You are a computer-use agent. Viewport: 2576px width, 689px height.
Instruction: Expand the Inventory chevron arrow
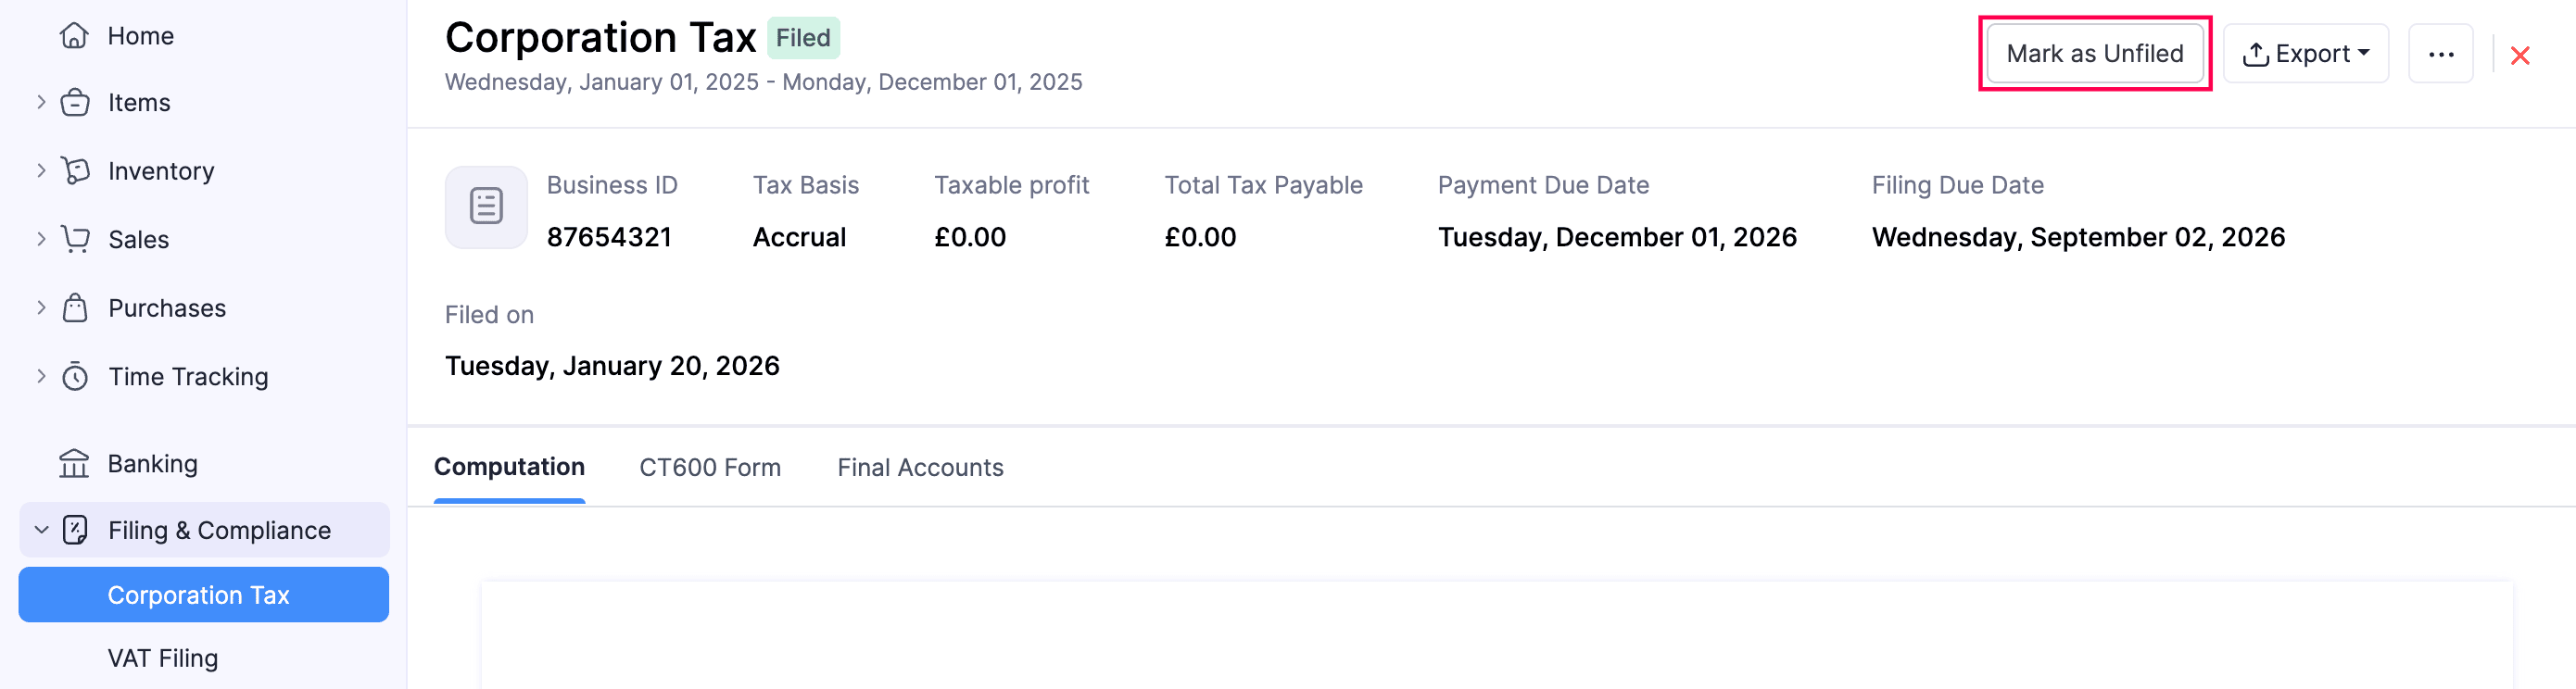(x=41, y=170)
